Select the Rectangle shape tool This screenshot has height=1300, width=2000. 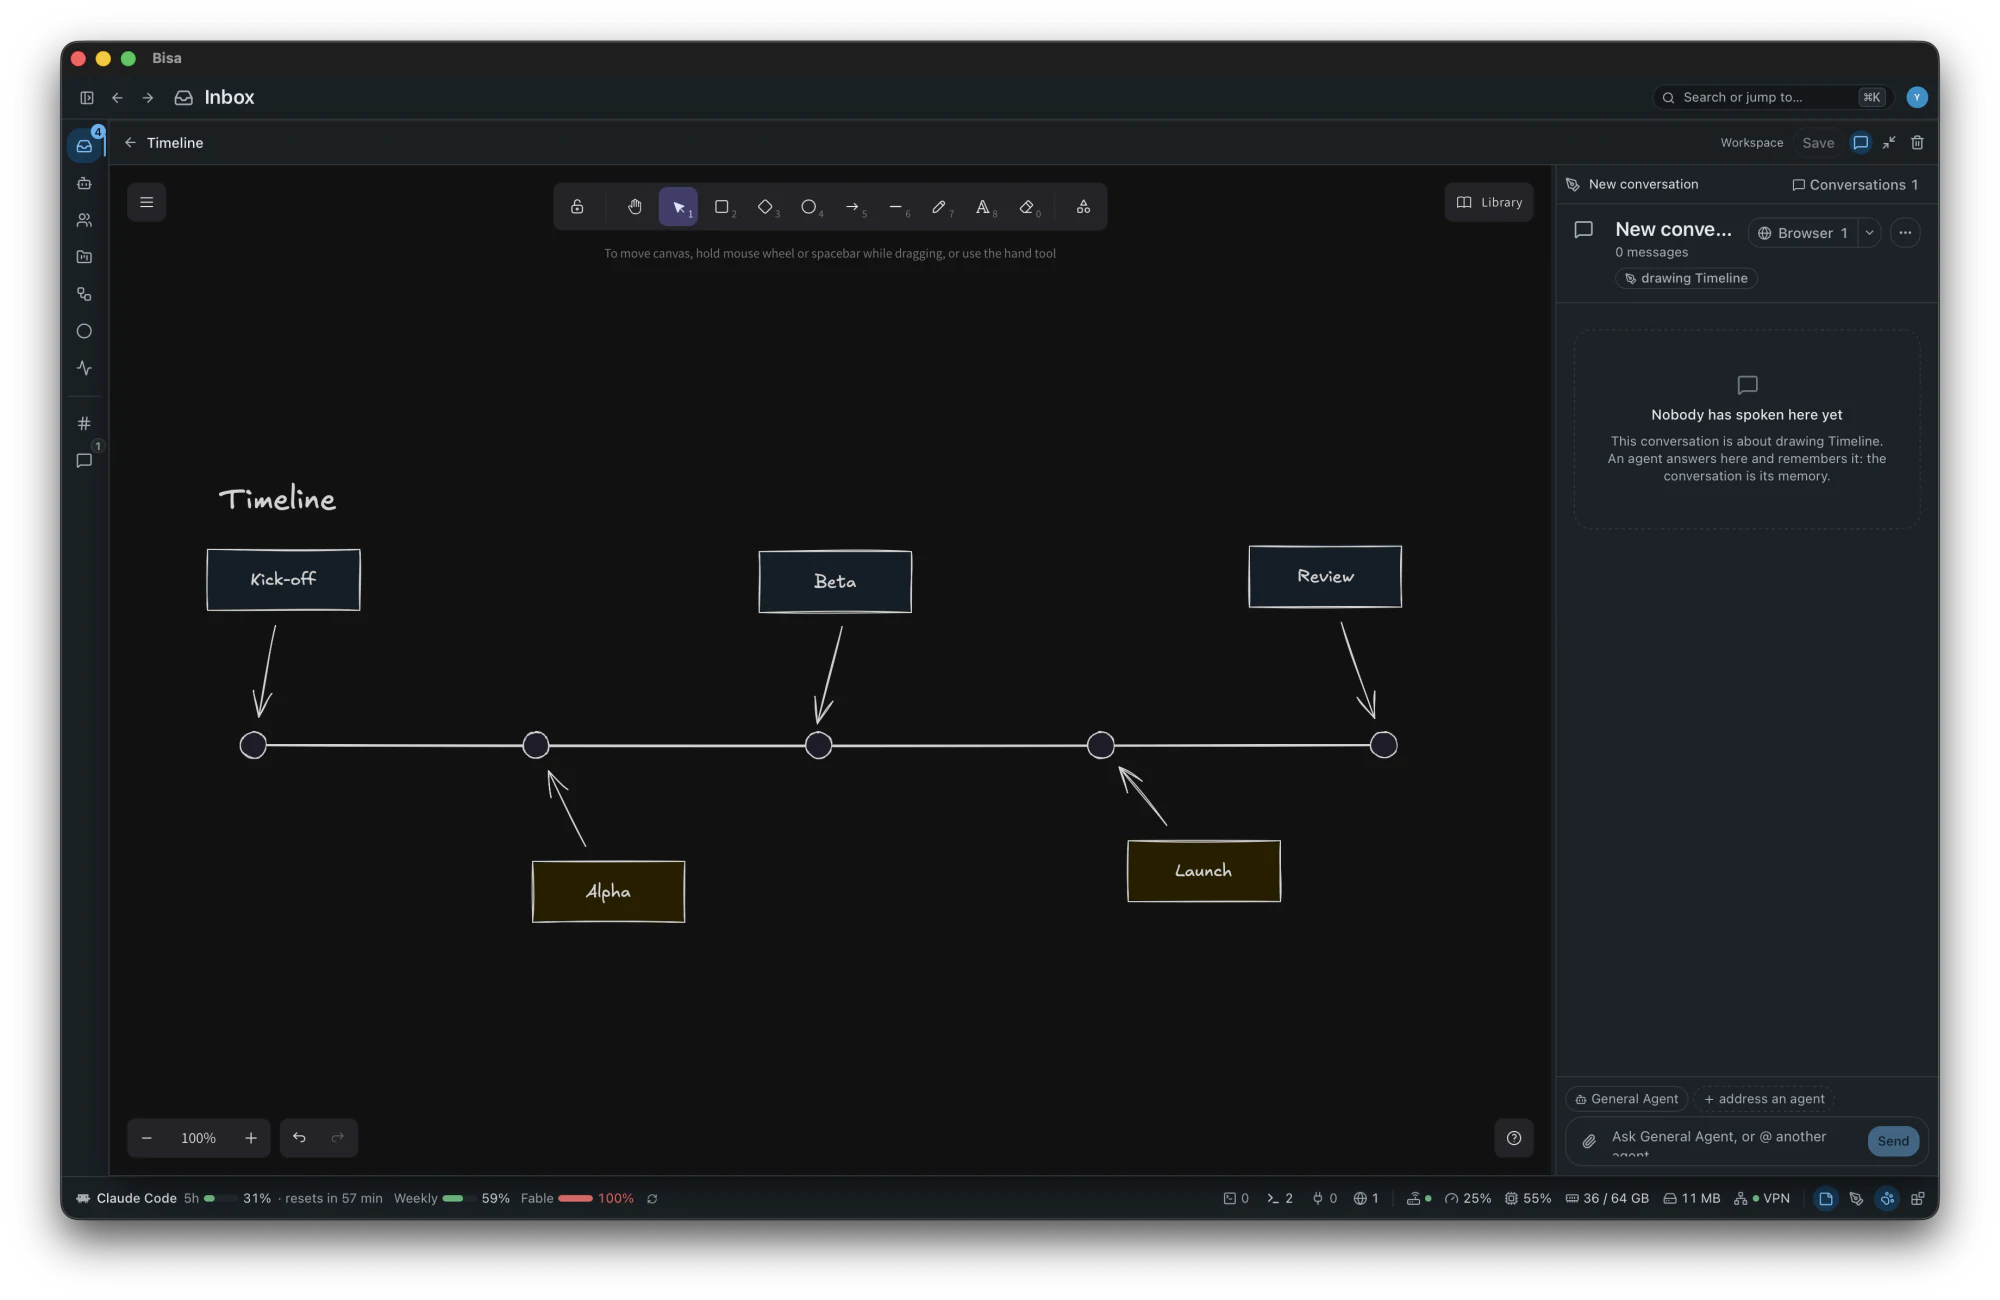(x=722, y=207)
